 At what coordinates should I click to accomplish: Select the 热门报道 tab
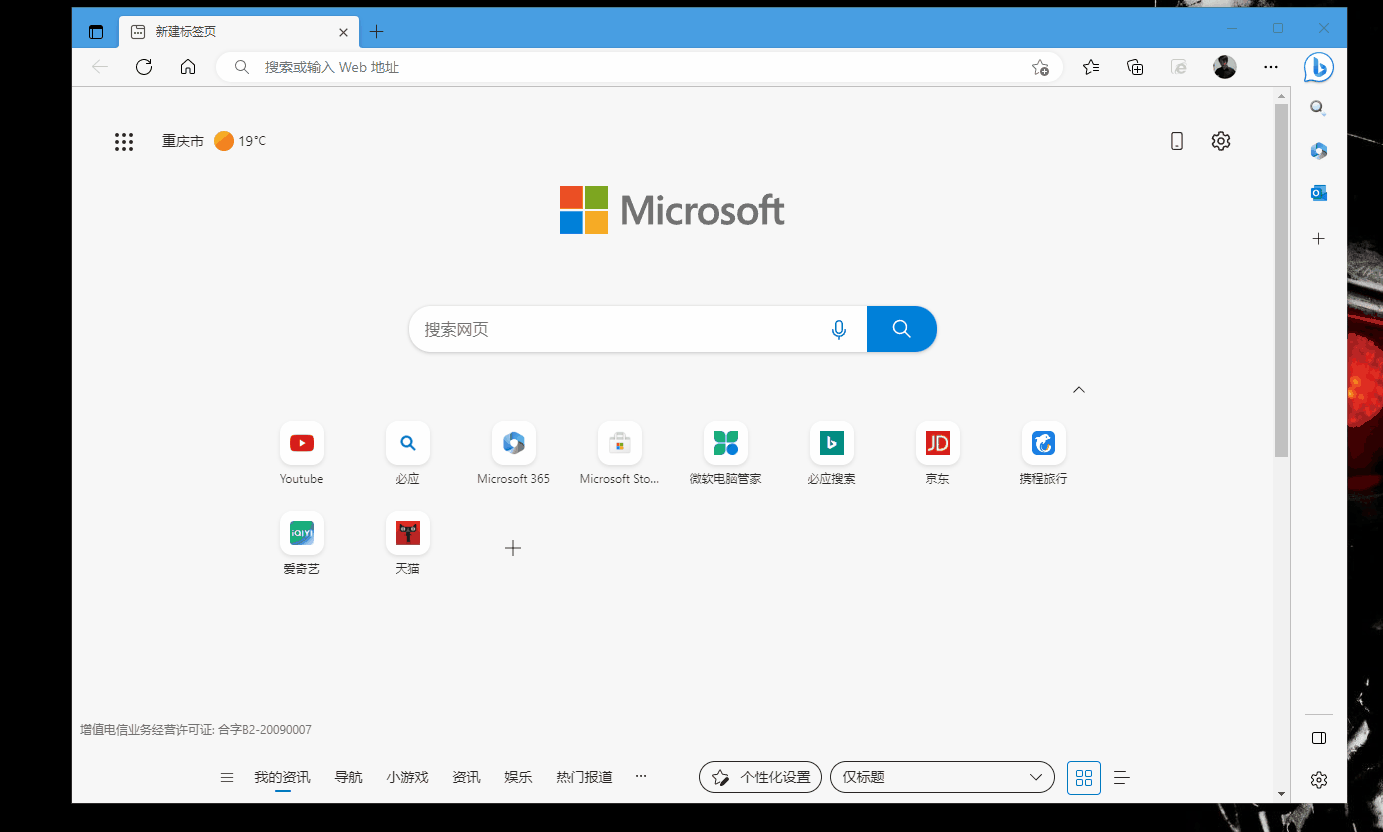584,777
